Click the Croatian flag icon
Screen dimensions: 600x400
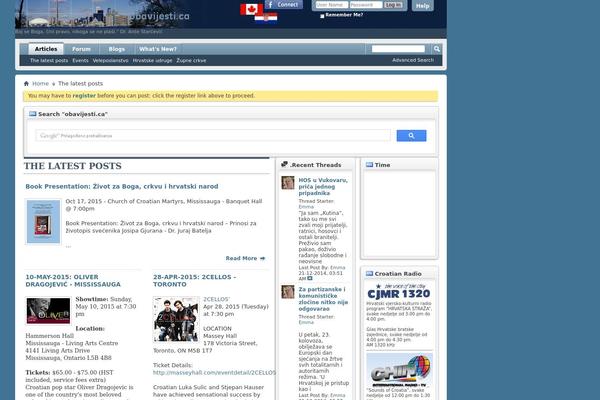(266, 18)
